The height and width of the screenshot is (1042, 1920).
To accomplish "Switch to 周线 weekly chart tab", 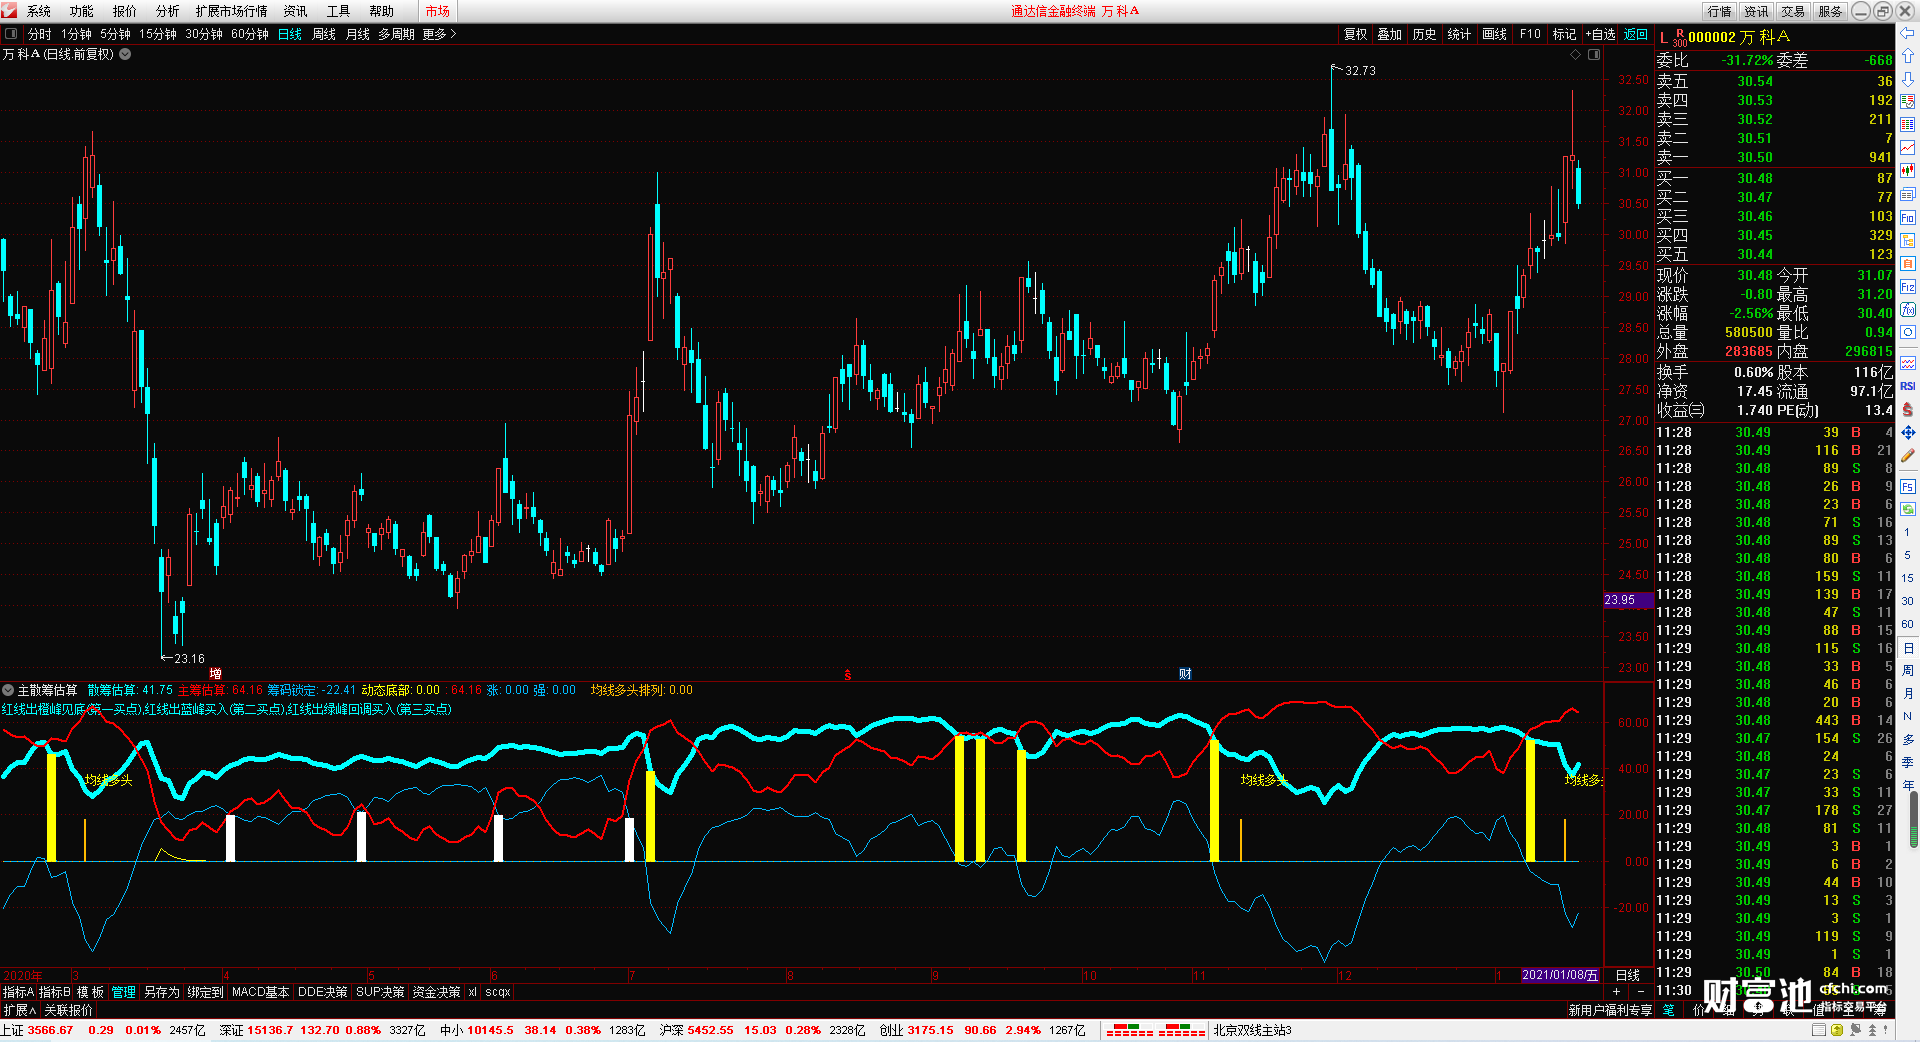I will coord(324,34).
